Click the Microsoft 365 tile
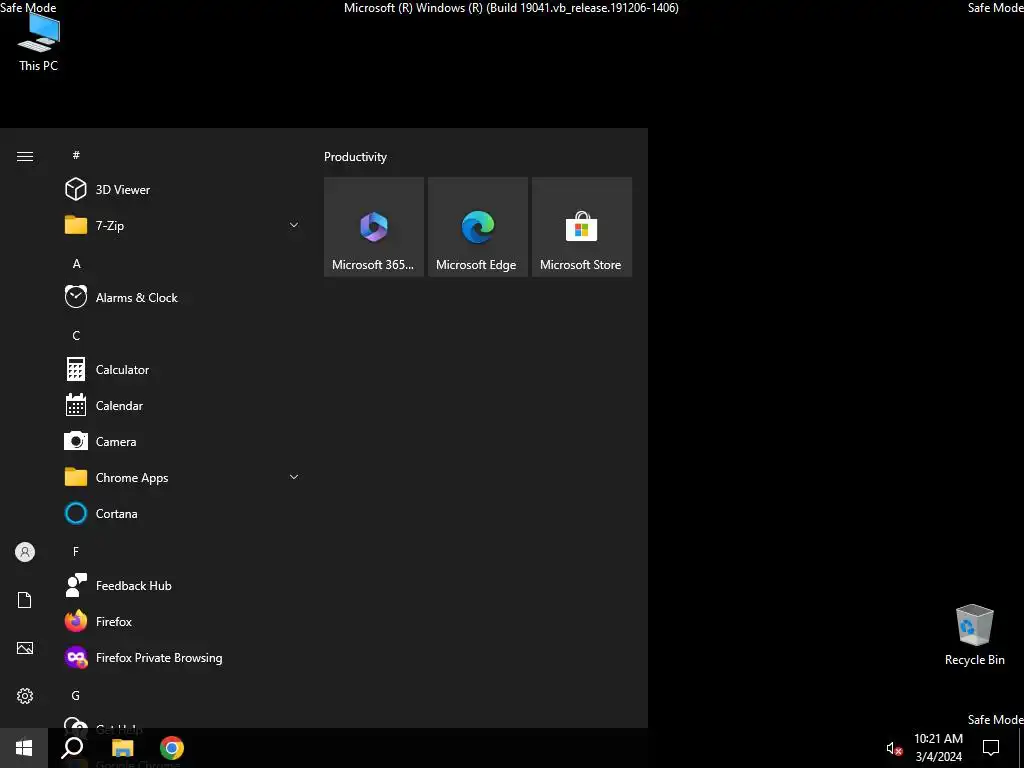 click(x=374, y=227)
